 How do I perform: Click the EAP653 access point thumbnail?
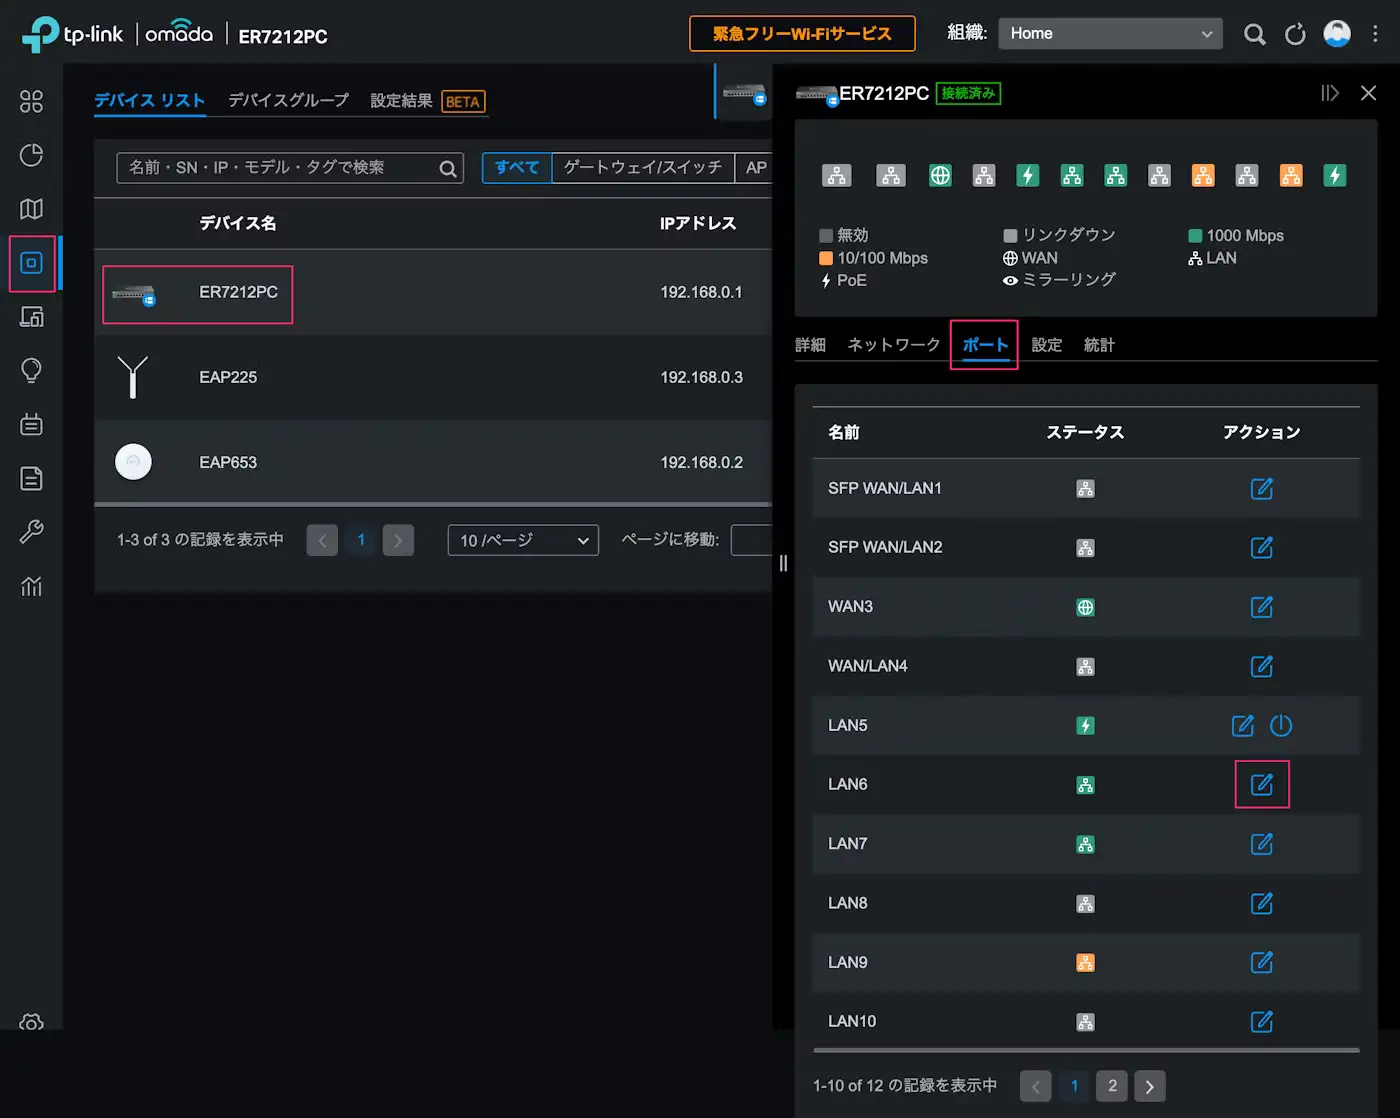click(x=133, y=462)
